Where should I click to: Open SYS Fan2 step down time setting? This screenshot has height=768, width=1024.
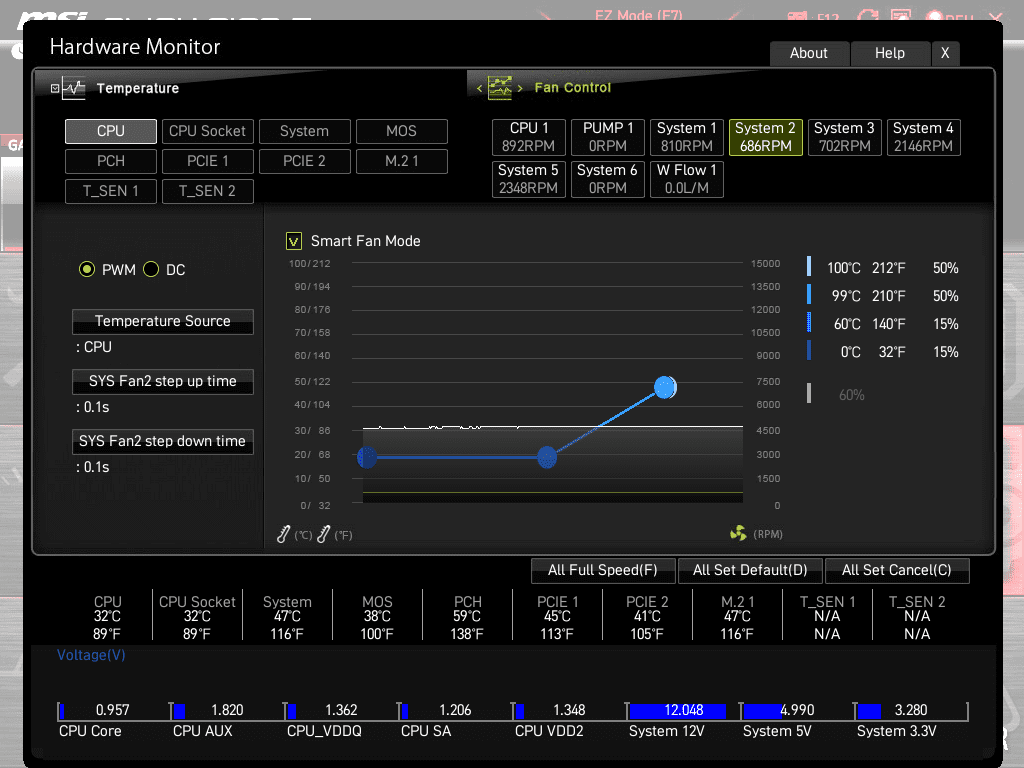click(163, 441)
